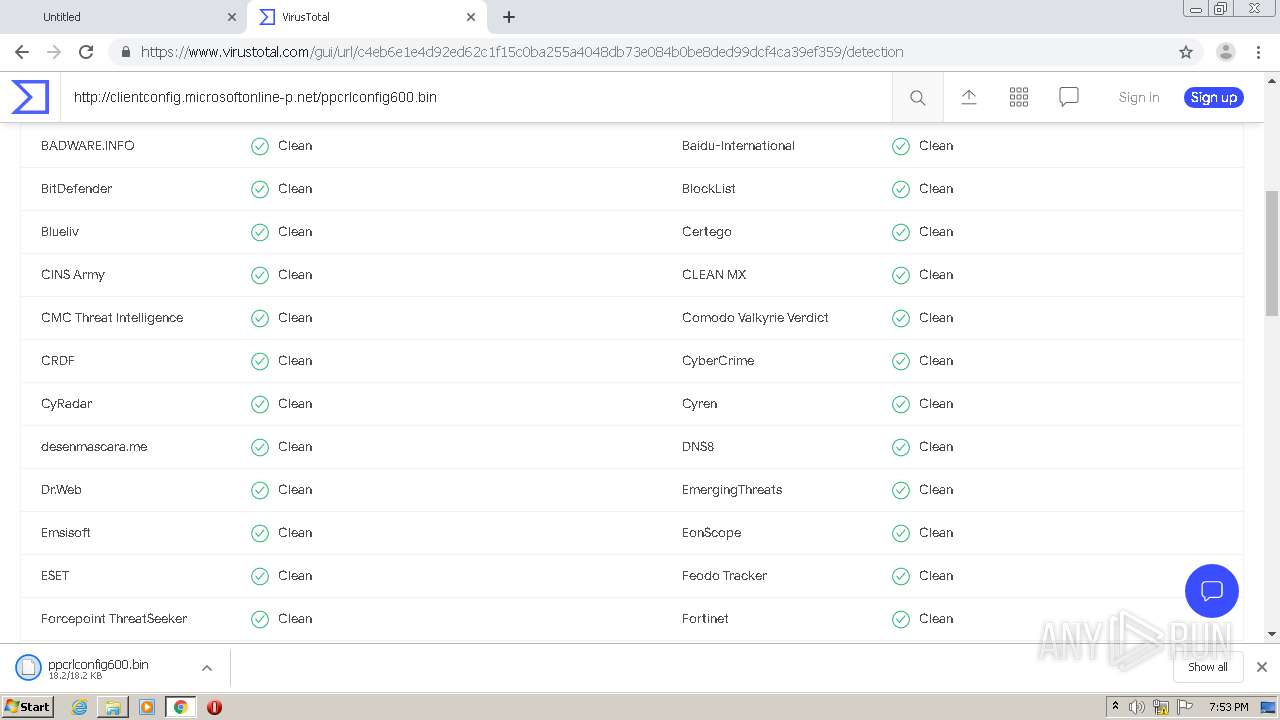Open the Chrome profile avatar icon
The width and height of the screenshot is (1280, 720).
(1226, 52)
